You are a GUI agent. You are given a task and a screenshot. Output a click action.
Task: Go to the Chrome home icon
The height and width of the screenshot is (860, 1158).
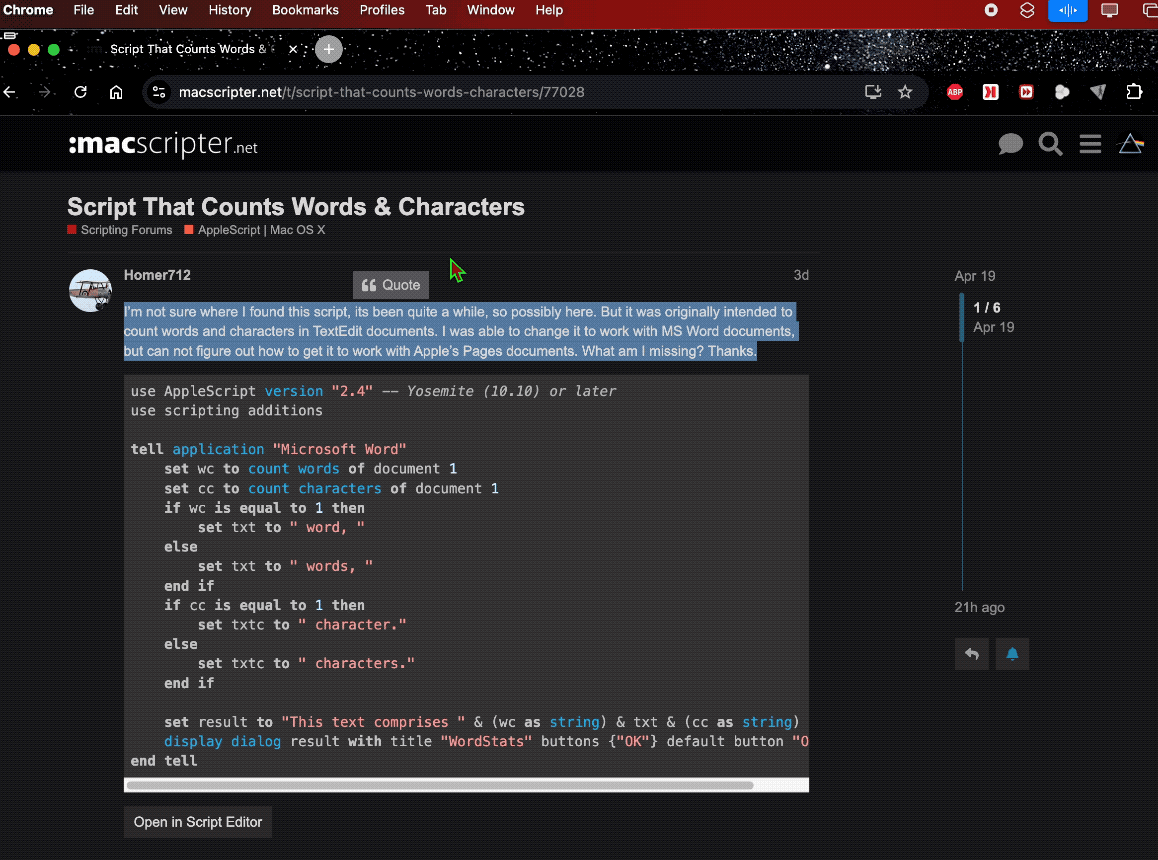pyautogui.click(x=116, y=92)
